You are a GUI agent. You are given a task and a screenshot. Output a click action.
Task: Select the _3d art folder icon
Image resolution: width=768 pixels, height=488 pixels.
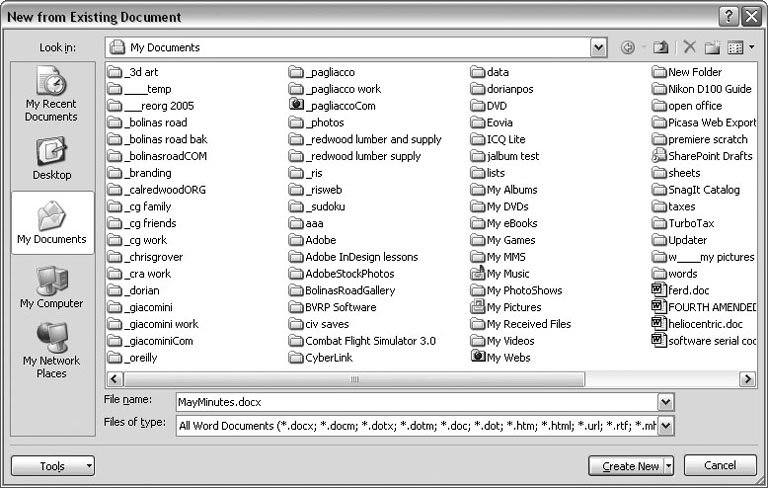115,72
